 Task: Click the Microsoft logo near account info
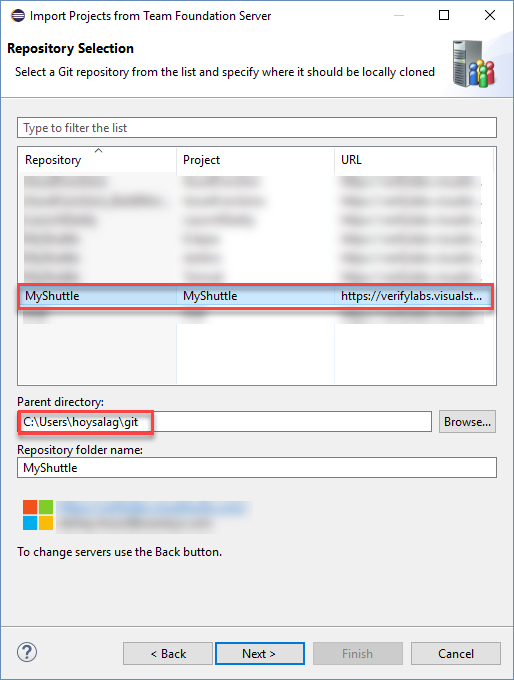coord(38,515)
